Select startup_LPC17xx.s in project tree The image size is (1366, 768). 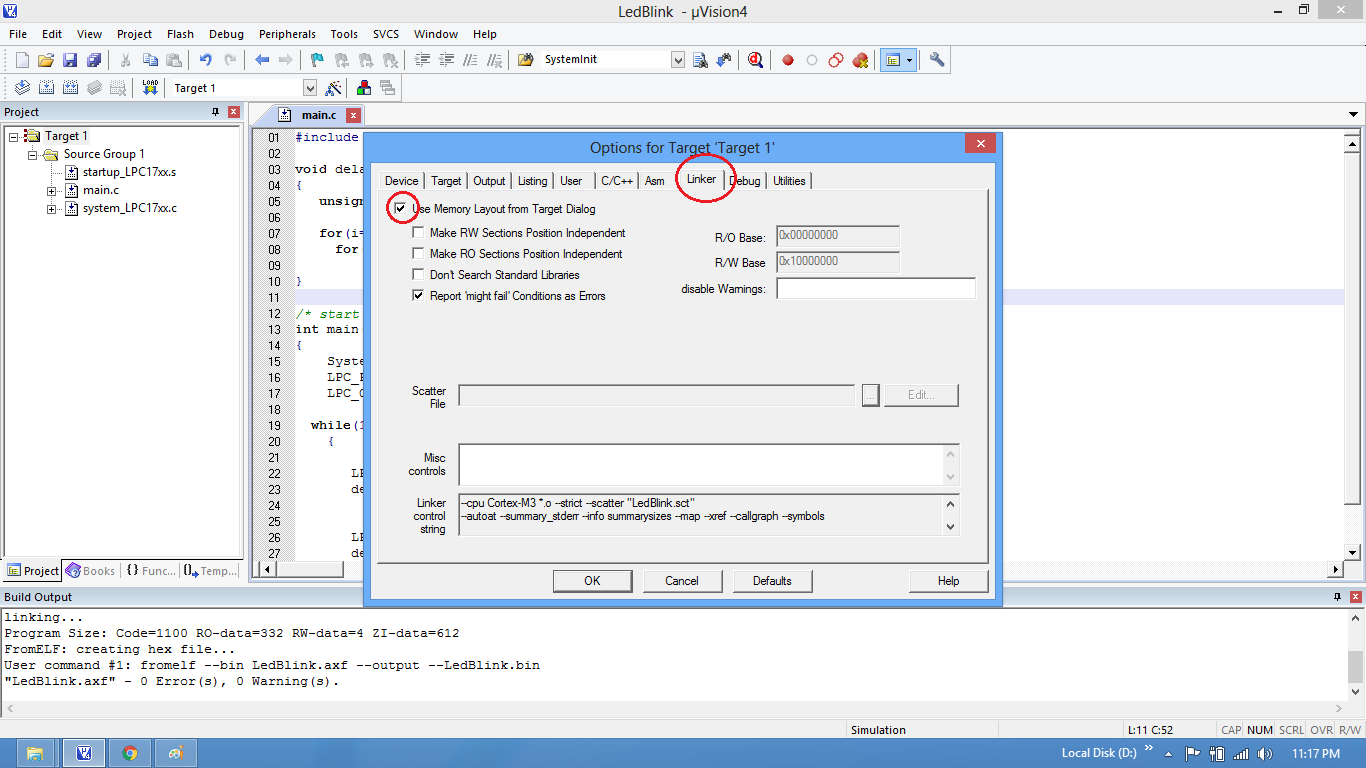coord(129,172)
